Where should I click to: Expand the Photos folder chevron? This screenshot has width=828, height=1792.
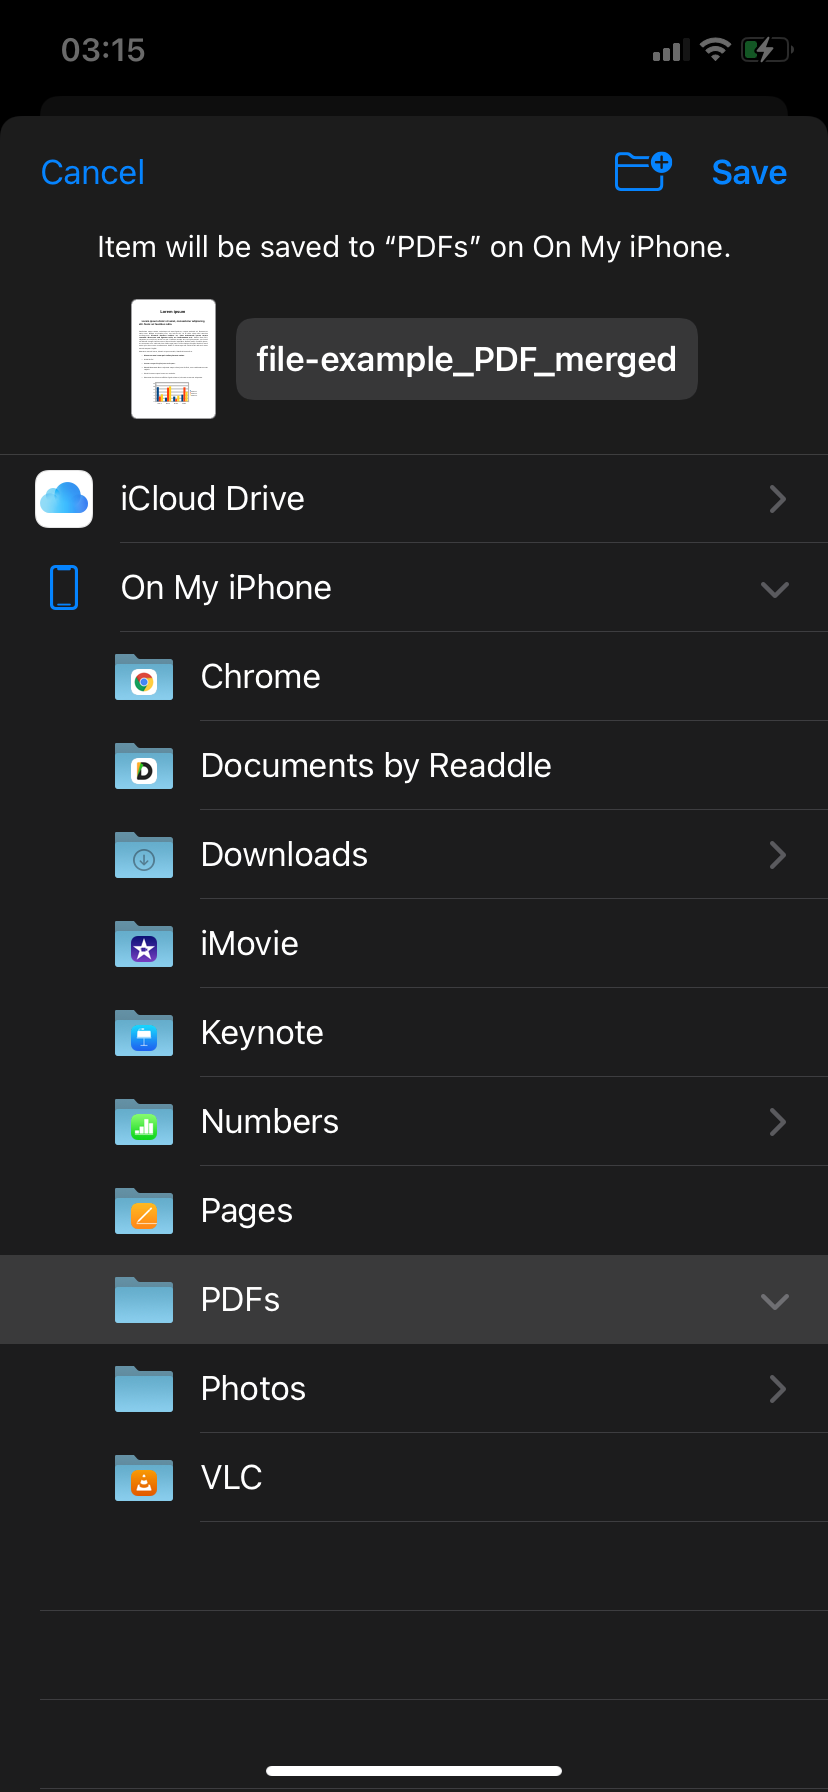point(777,1389)
